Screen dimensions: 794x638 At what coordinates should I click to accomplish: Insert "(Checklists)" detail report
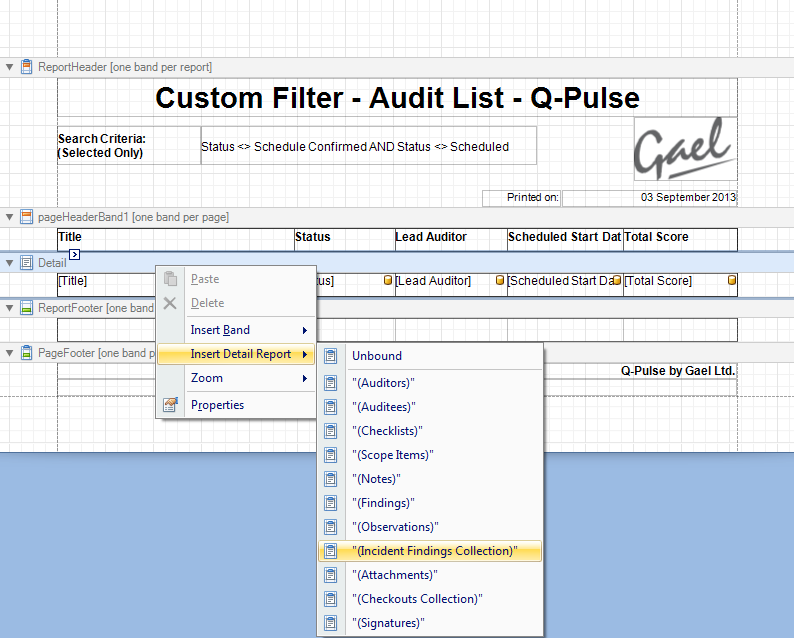coord(430,431)
